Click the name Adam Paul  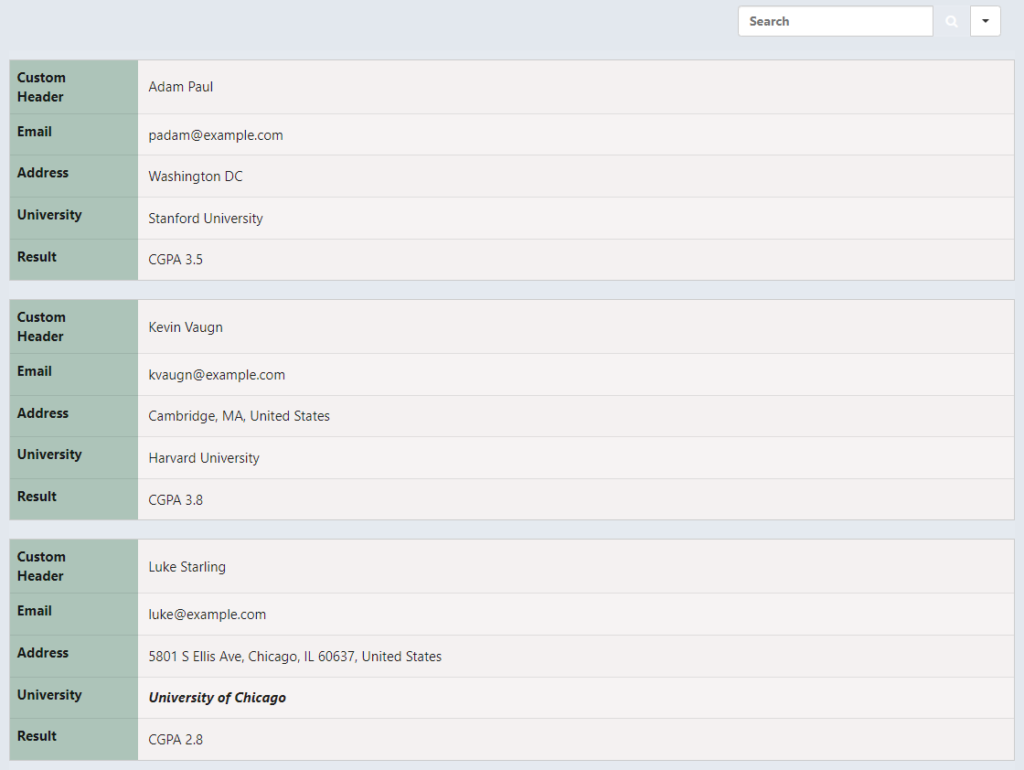(180, 86)
